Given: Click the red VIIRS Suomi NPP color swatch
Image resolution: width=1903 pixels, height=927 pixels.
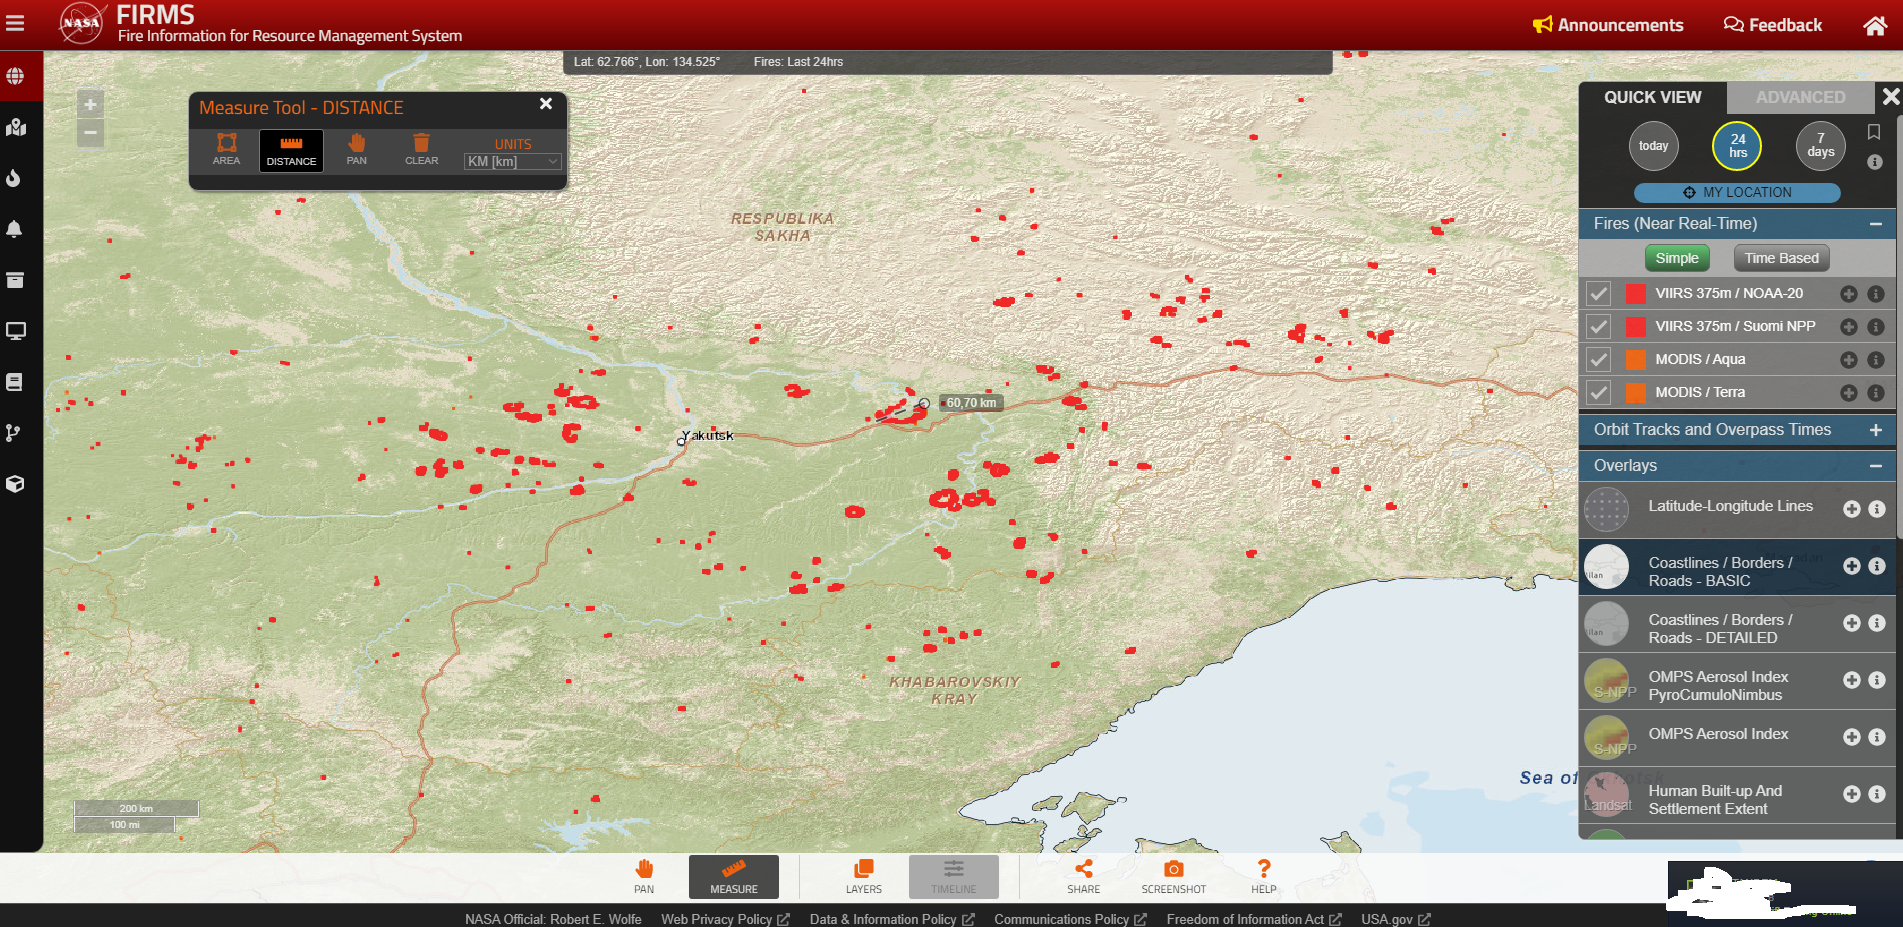Looking at the screenshot, I should tap(1635, 327).
